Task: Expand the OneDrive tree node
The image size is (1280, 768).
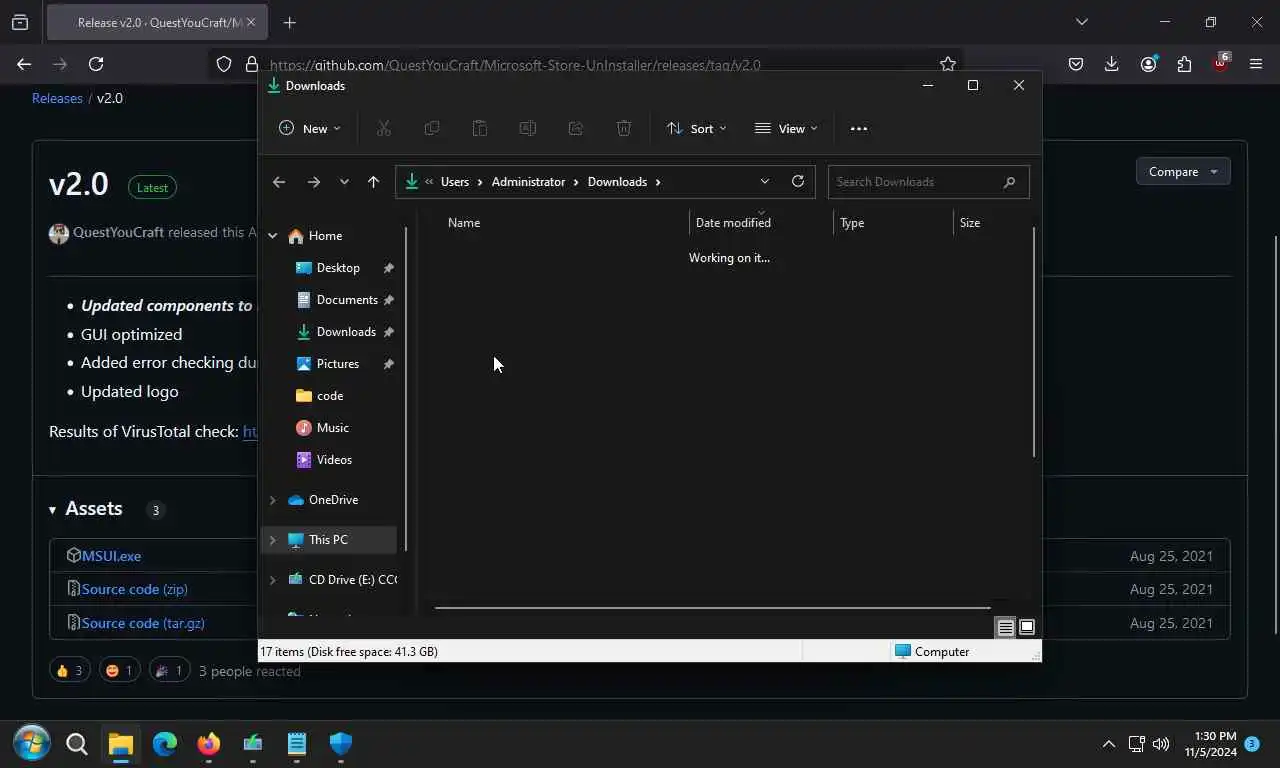Action: 272,500
